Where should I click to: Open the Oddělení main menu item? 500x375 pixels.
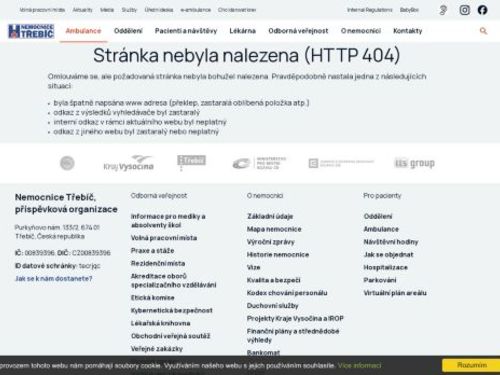point(128,31)
